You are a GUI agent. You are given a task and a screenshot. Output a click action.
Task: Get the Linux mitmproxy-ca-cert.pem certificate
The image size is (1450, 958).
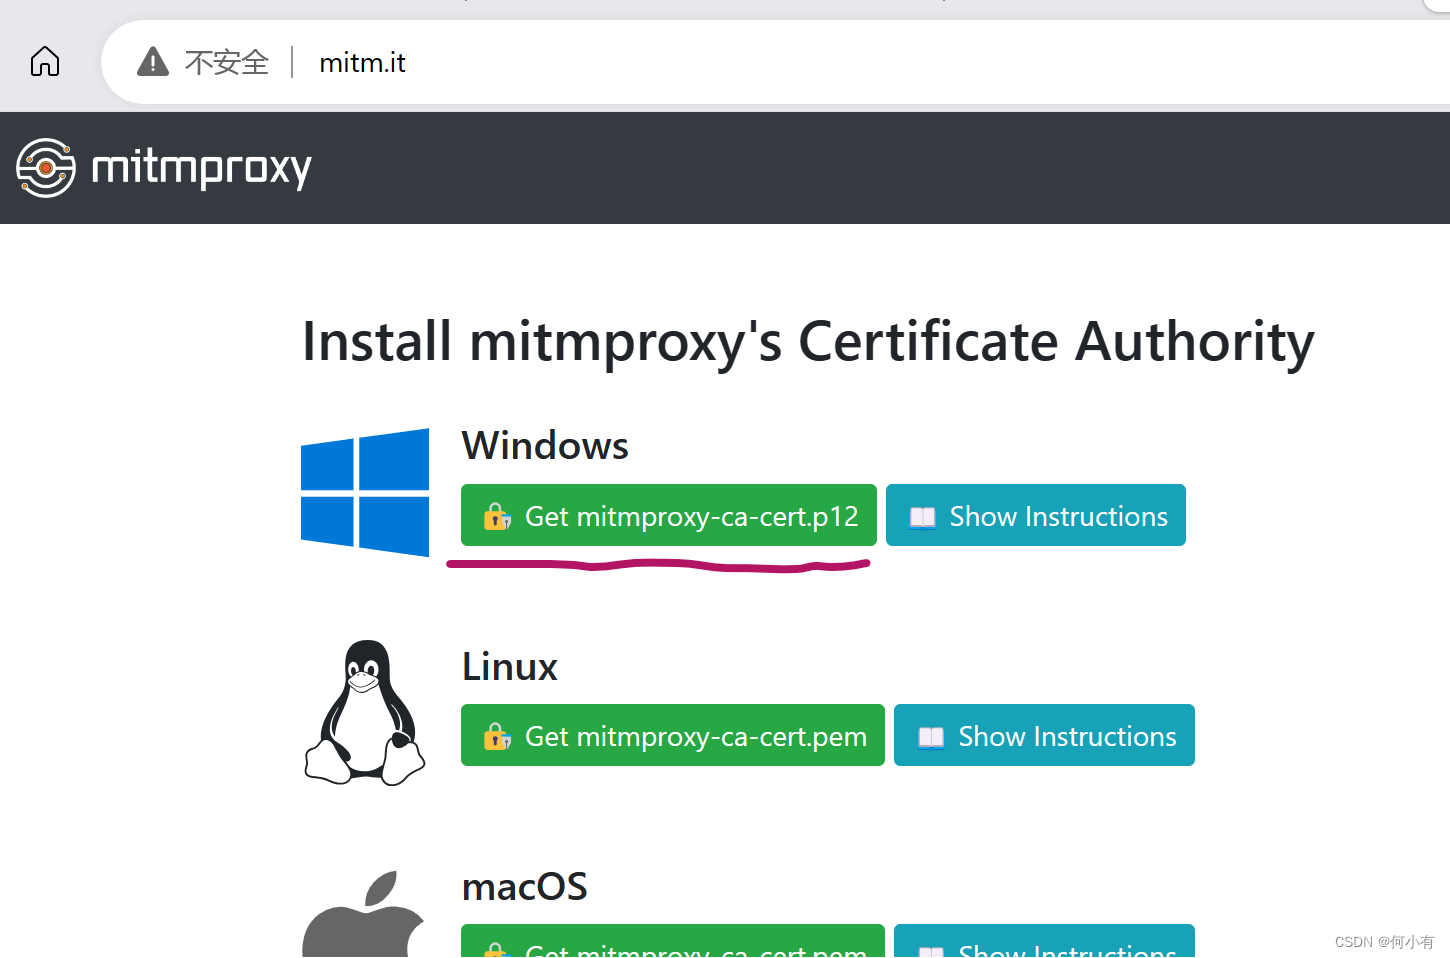coord(673,735)
